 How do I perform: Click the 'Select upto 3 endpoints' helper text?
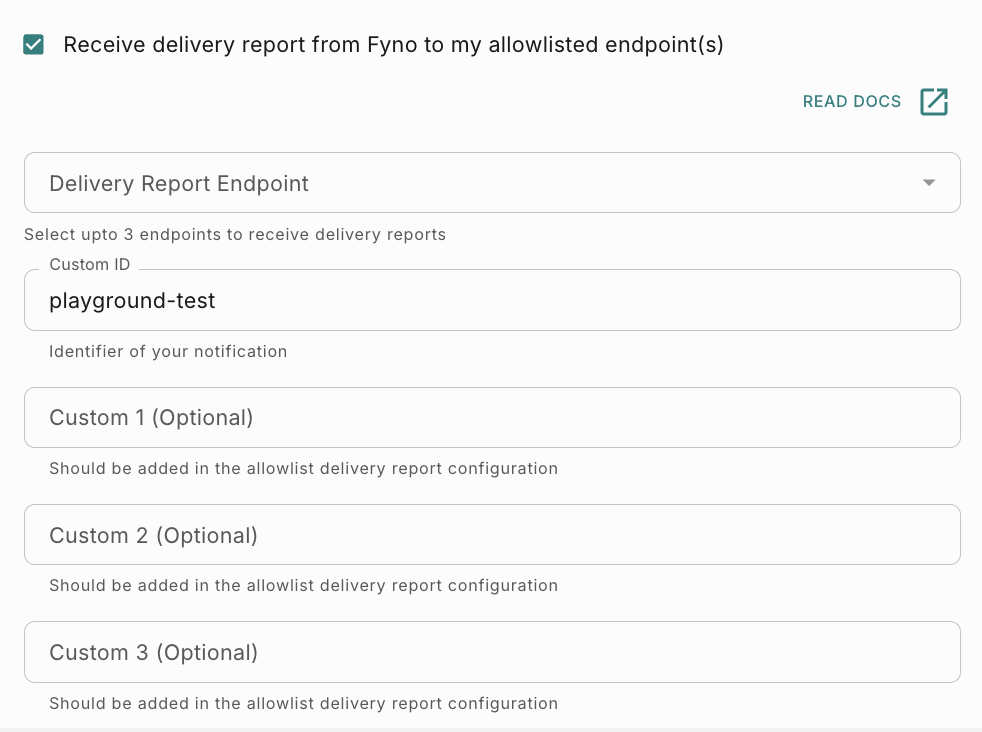coord(235,235)
